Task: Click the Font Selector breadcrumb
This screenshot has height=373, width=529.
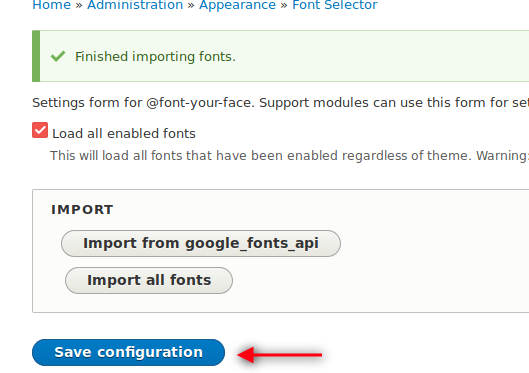Action: coord(334,5)
